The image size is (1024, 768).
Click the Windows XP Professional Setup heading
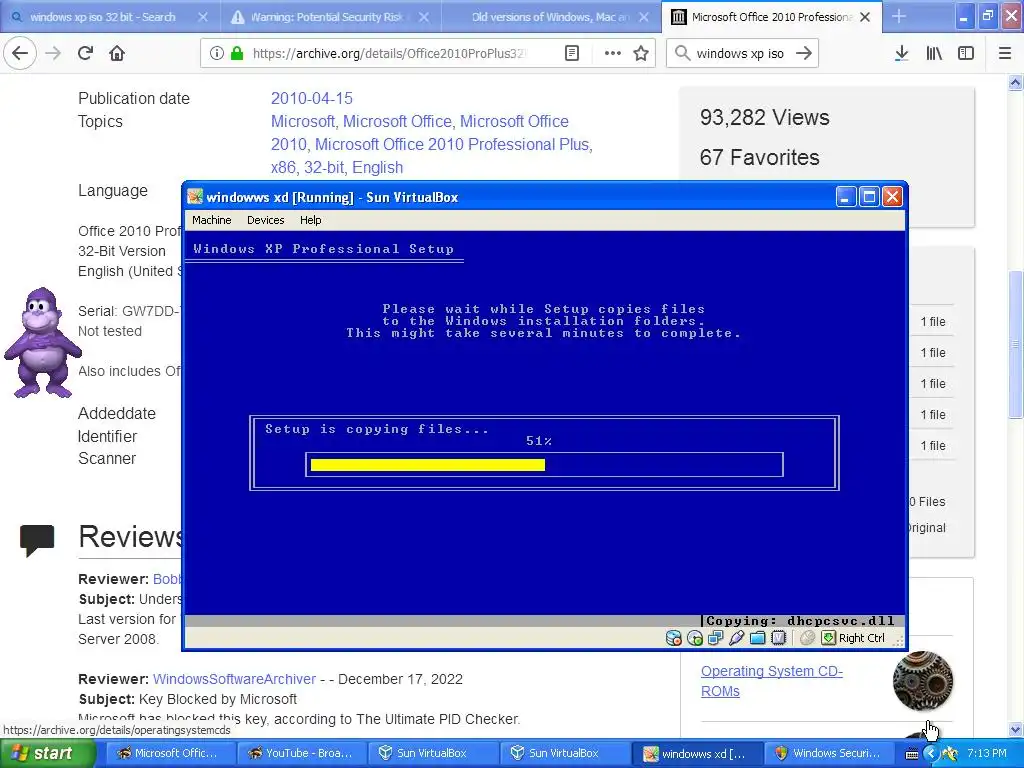(323, 249)
